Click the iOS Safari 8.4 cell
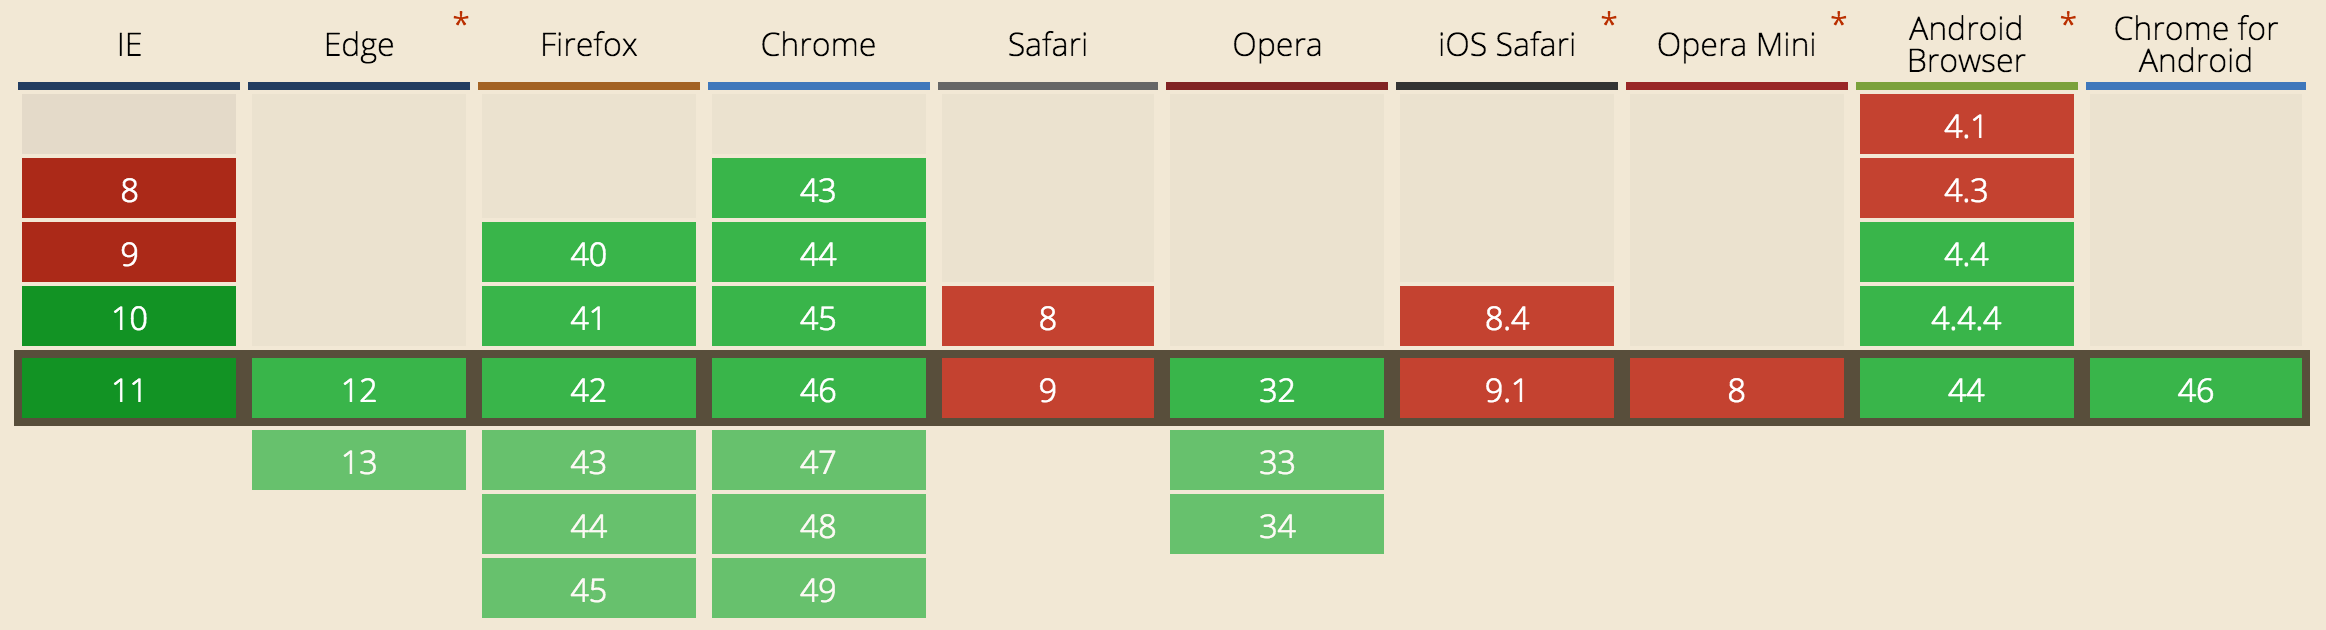Image resolution: width=2326 pixels, height=630 pixels. coord(1507,317)
